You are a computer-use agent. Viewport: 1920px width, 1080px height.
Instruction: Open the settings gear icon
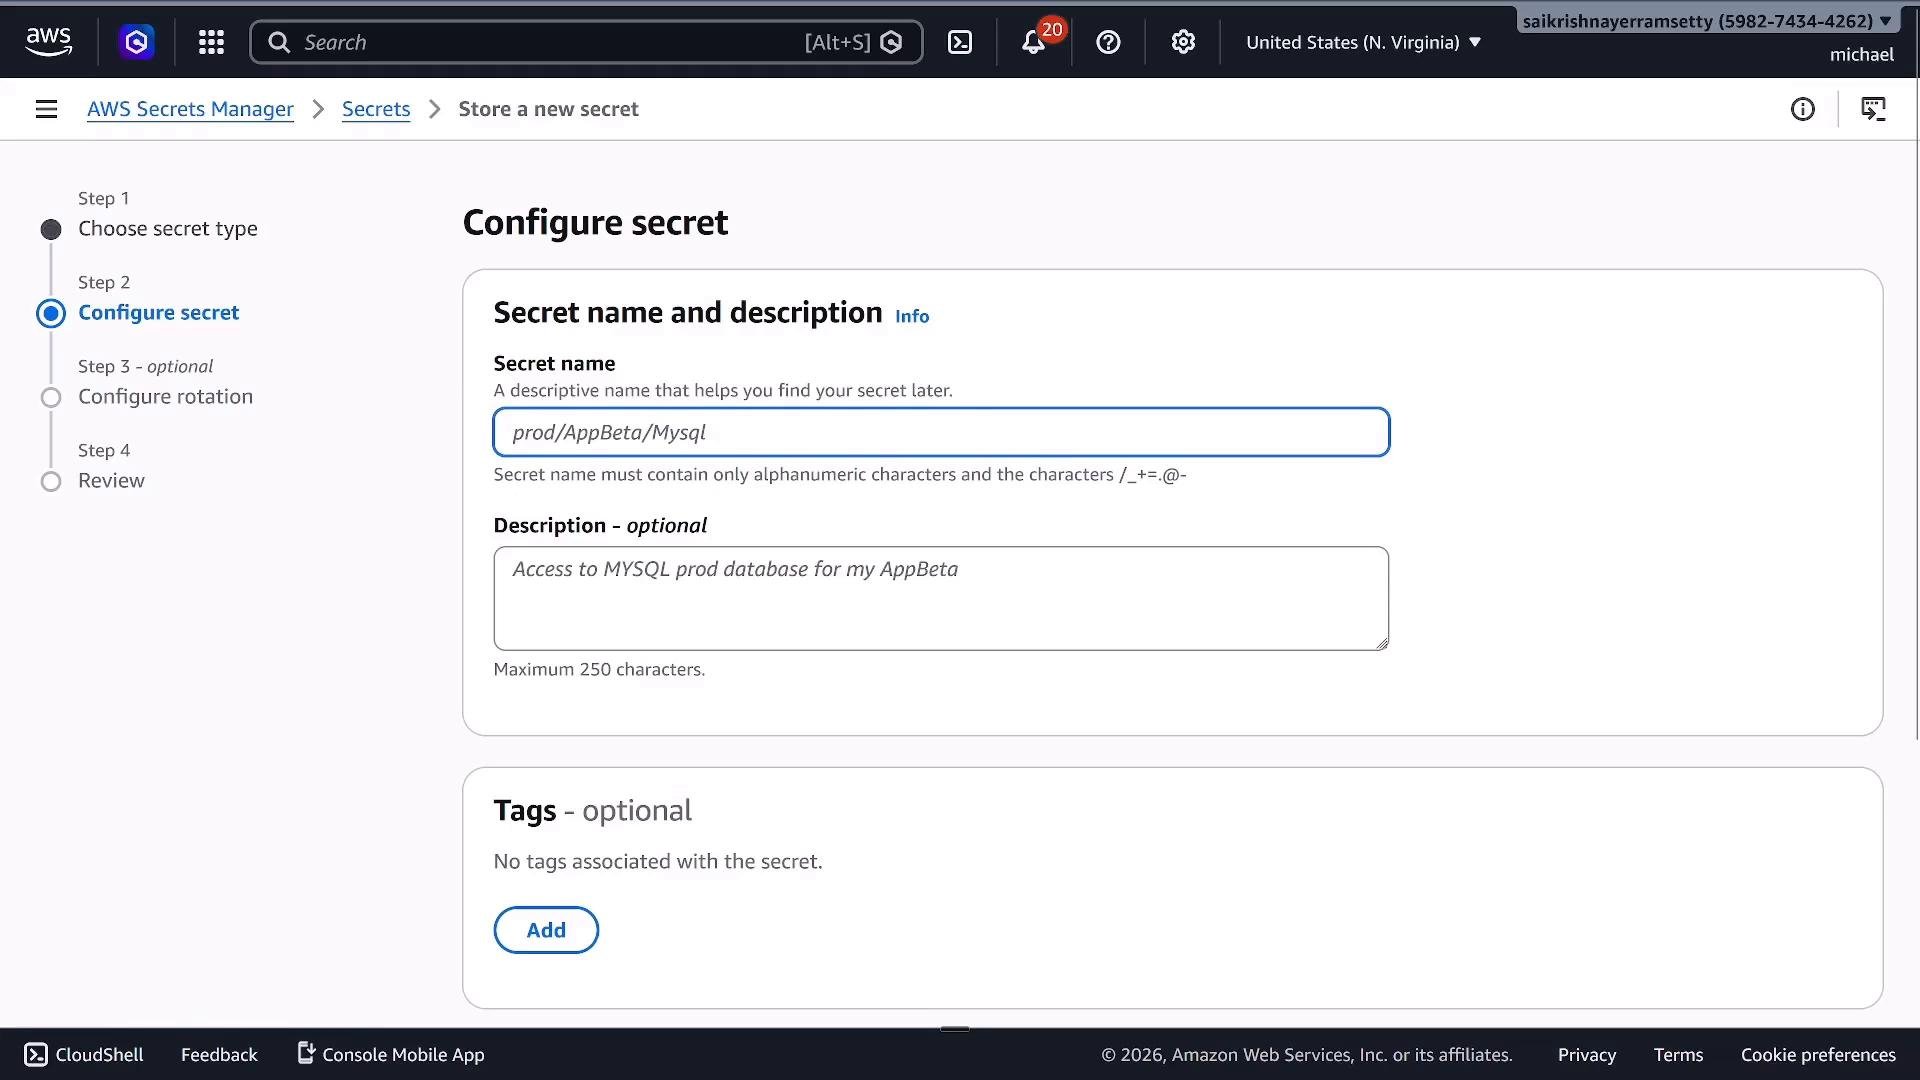(x=1183, y=42)
